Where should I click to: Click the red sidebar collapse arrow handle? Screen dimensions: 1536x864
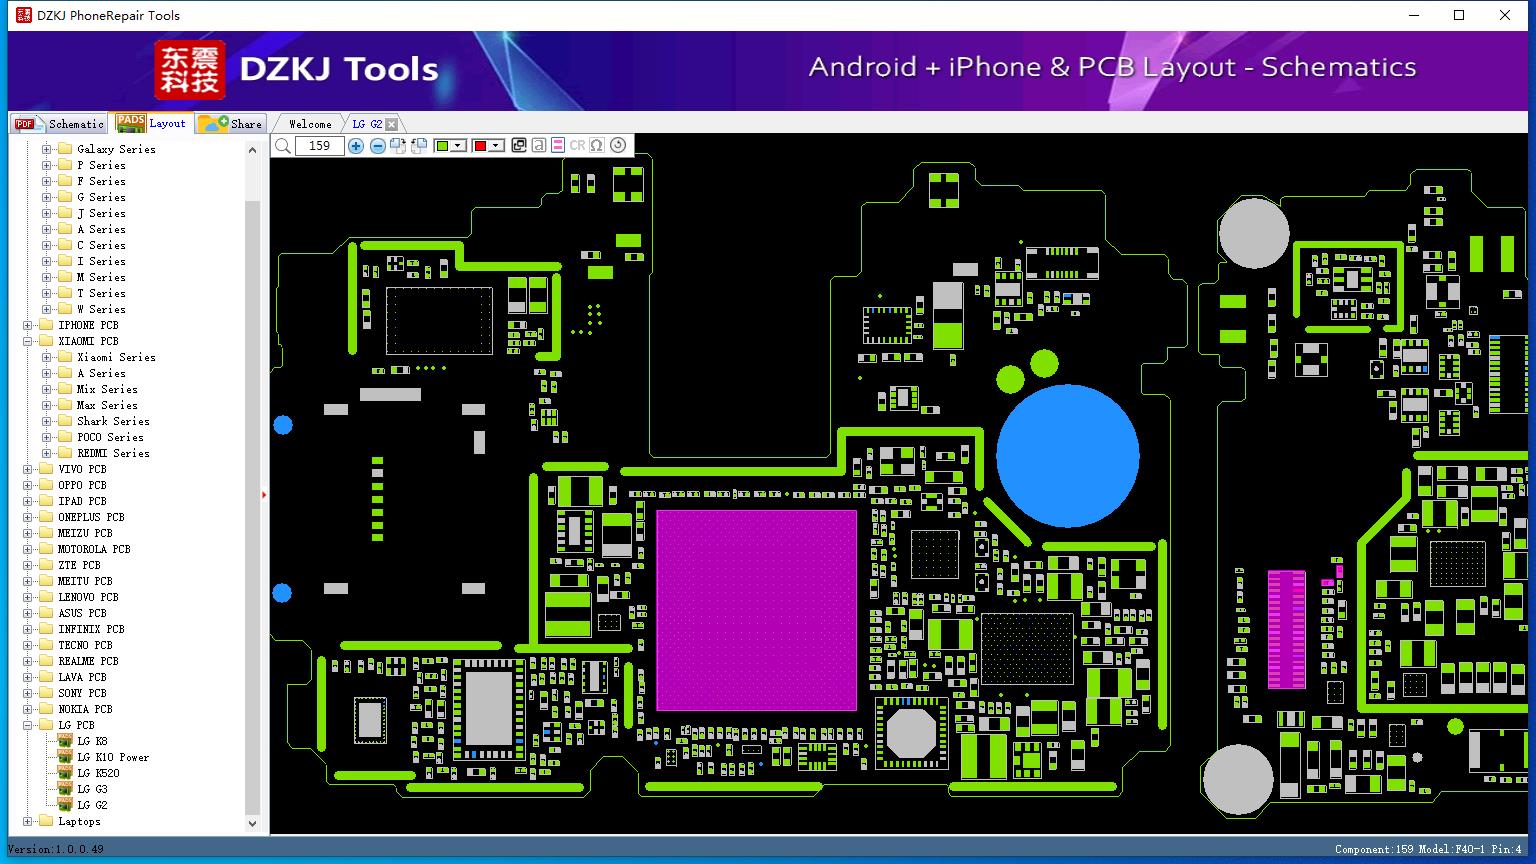tap(264, 494)
